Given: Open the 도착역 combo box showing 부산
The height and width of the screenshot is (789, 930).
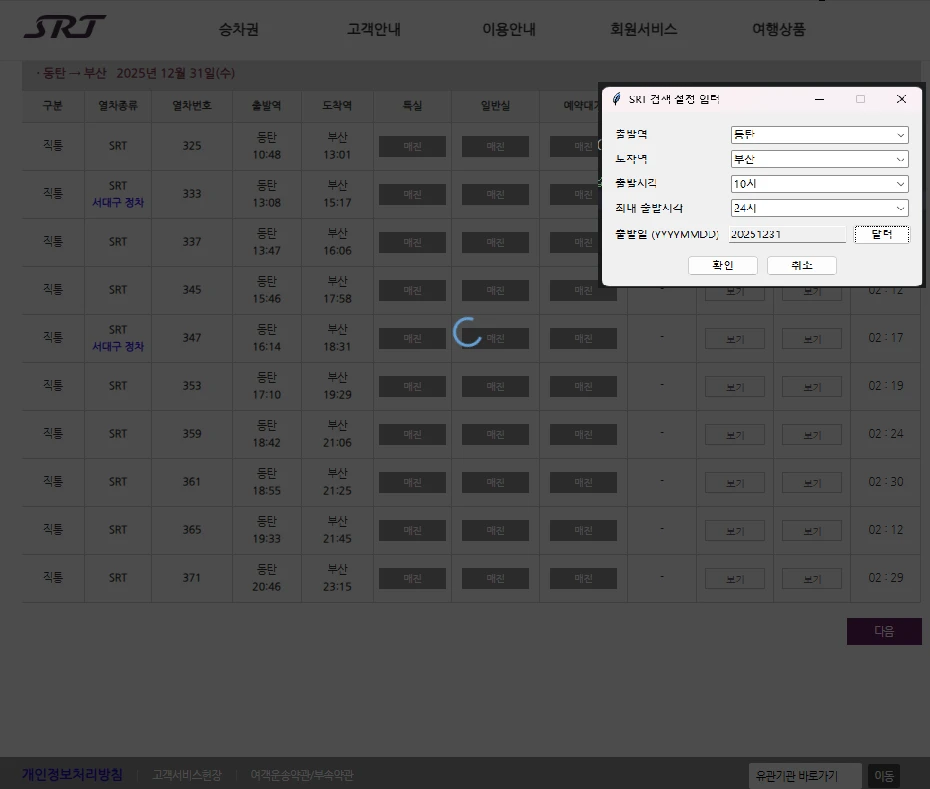Looking at the screenshot, I should tap(819, 159).
